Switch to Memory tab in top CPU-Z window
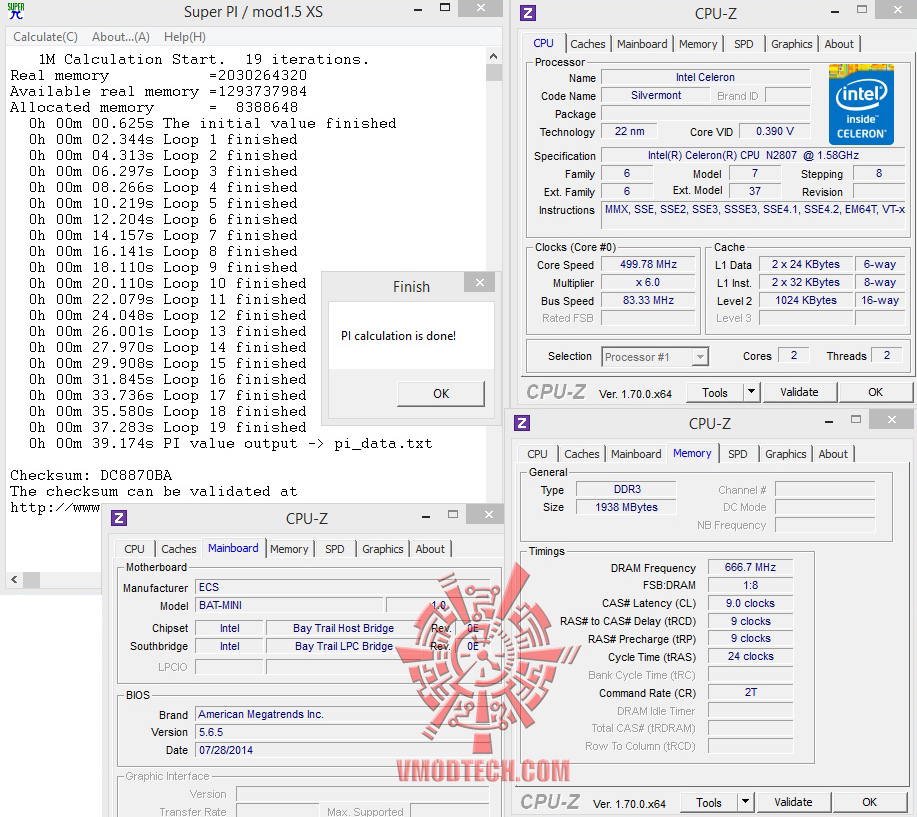This screenshot has width=917, height=817. pyautogui.click(x=698, y=44)
